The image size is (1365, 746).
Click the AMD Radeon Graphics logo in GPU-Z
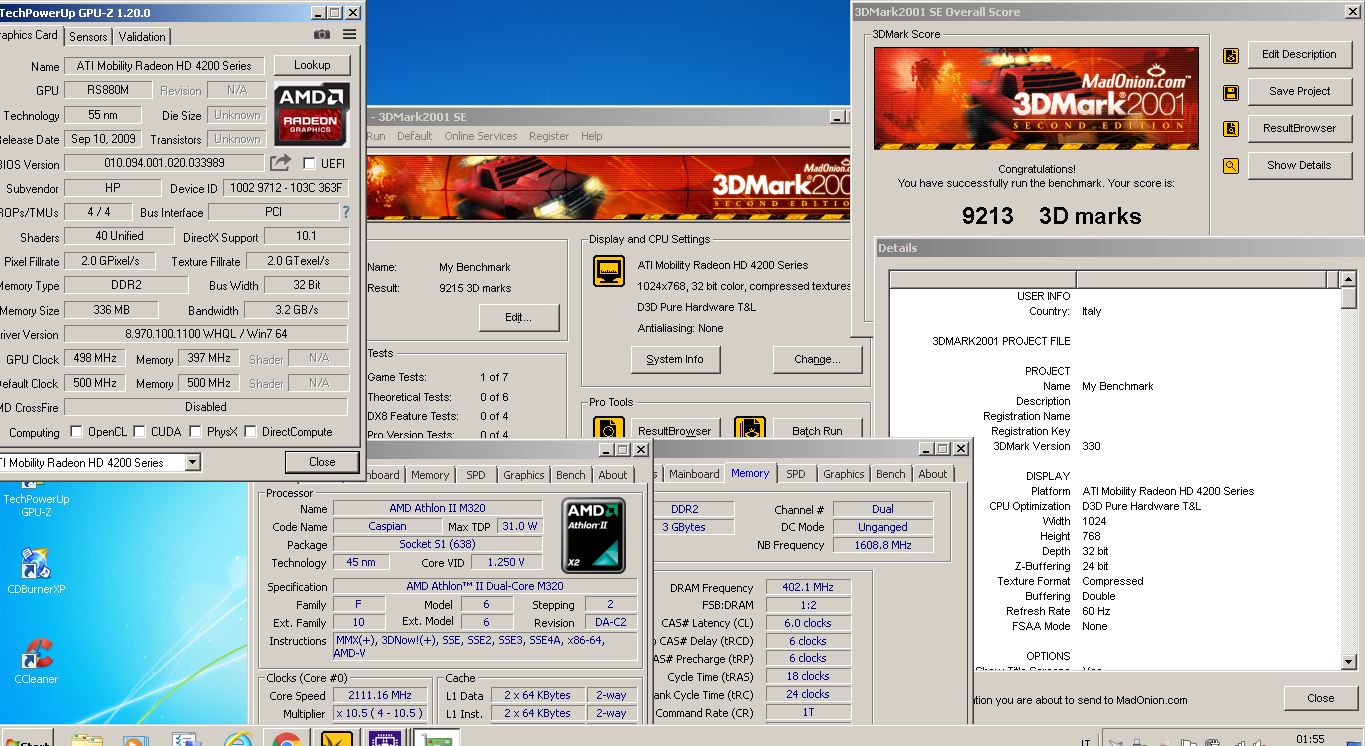tap(313, 114)
